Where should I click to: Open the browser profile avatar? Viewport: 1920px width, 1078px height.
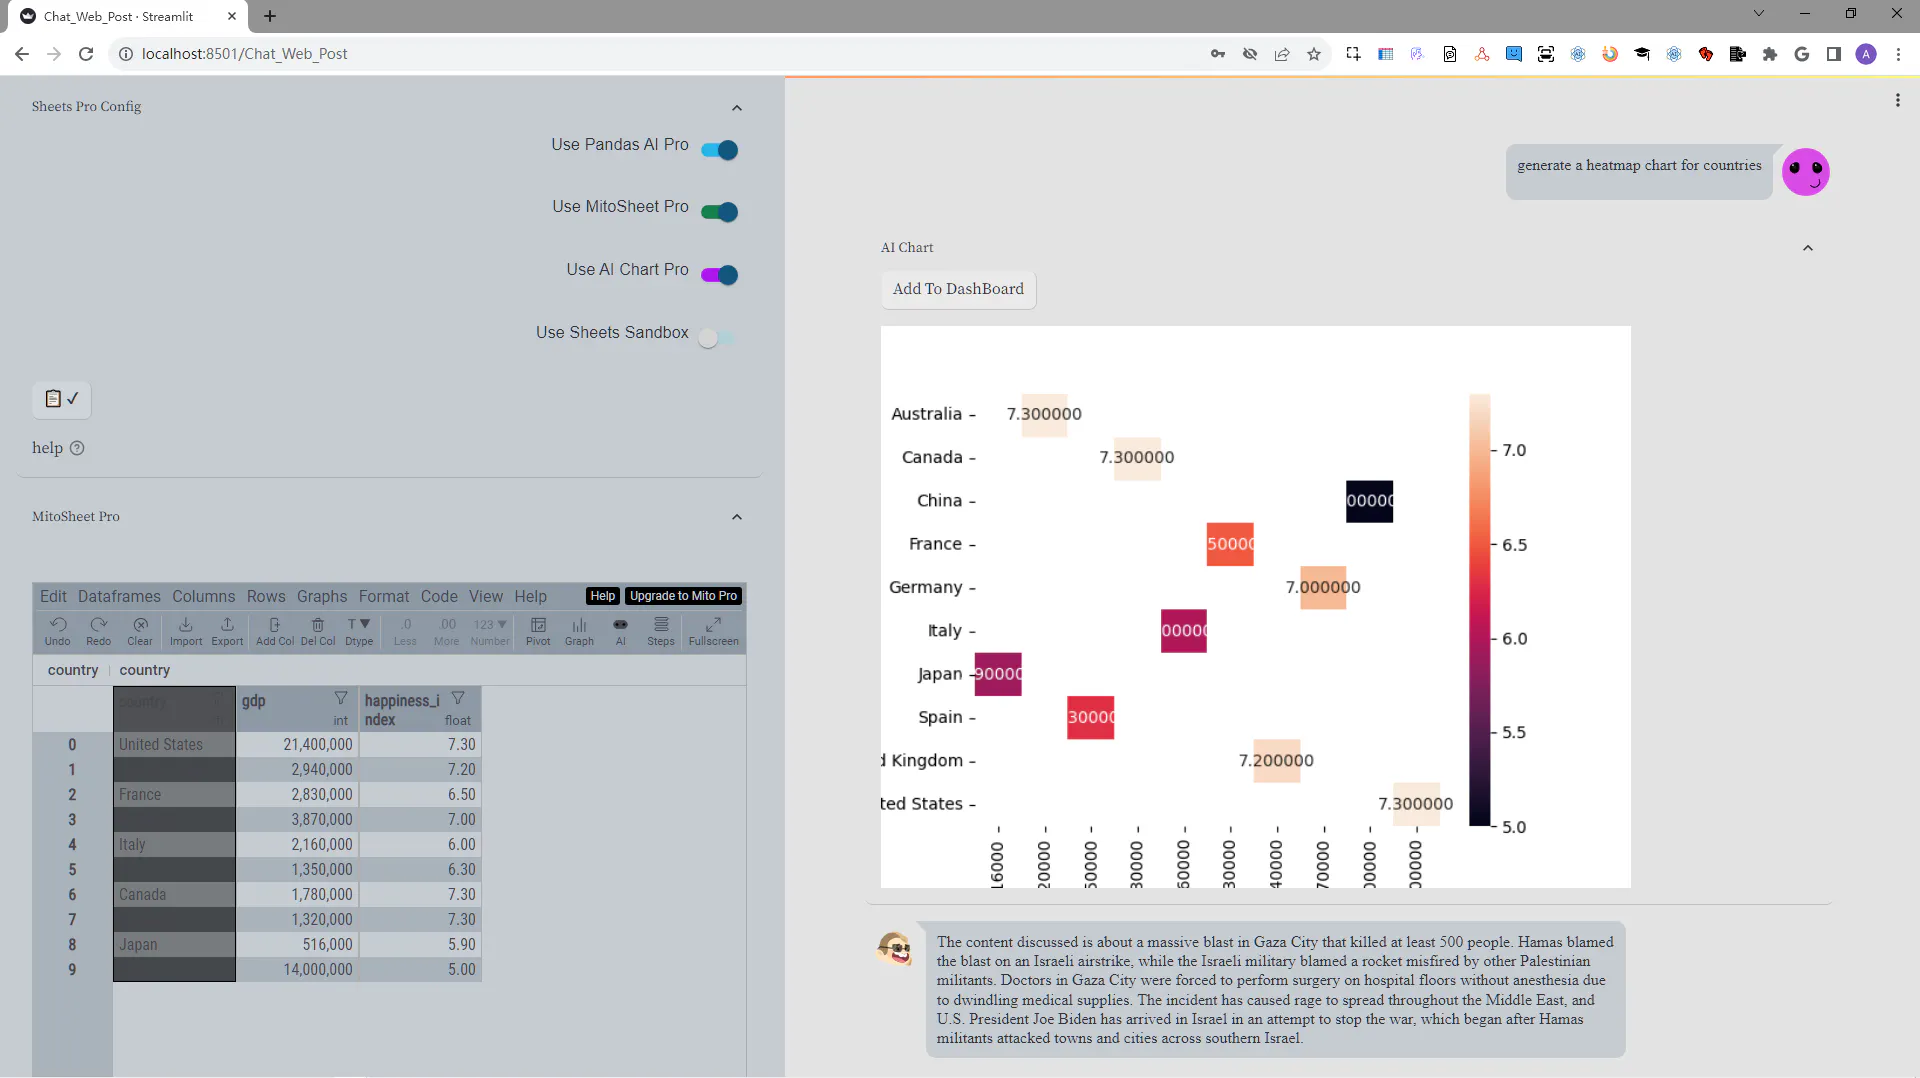tap(1866, 54)
